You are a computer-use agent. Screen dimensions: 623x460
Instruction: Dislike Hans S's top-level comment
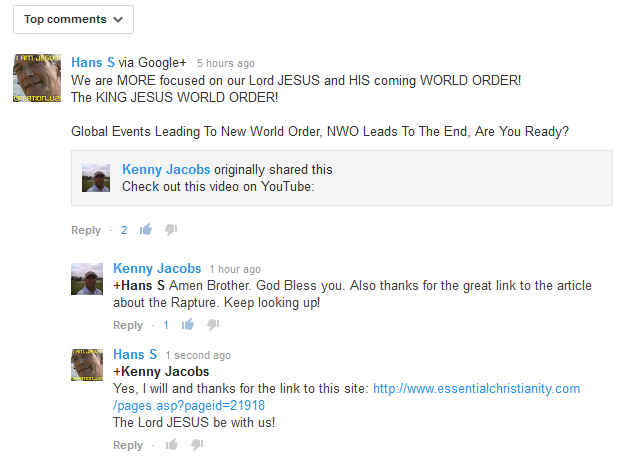(171, 230)
